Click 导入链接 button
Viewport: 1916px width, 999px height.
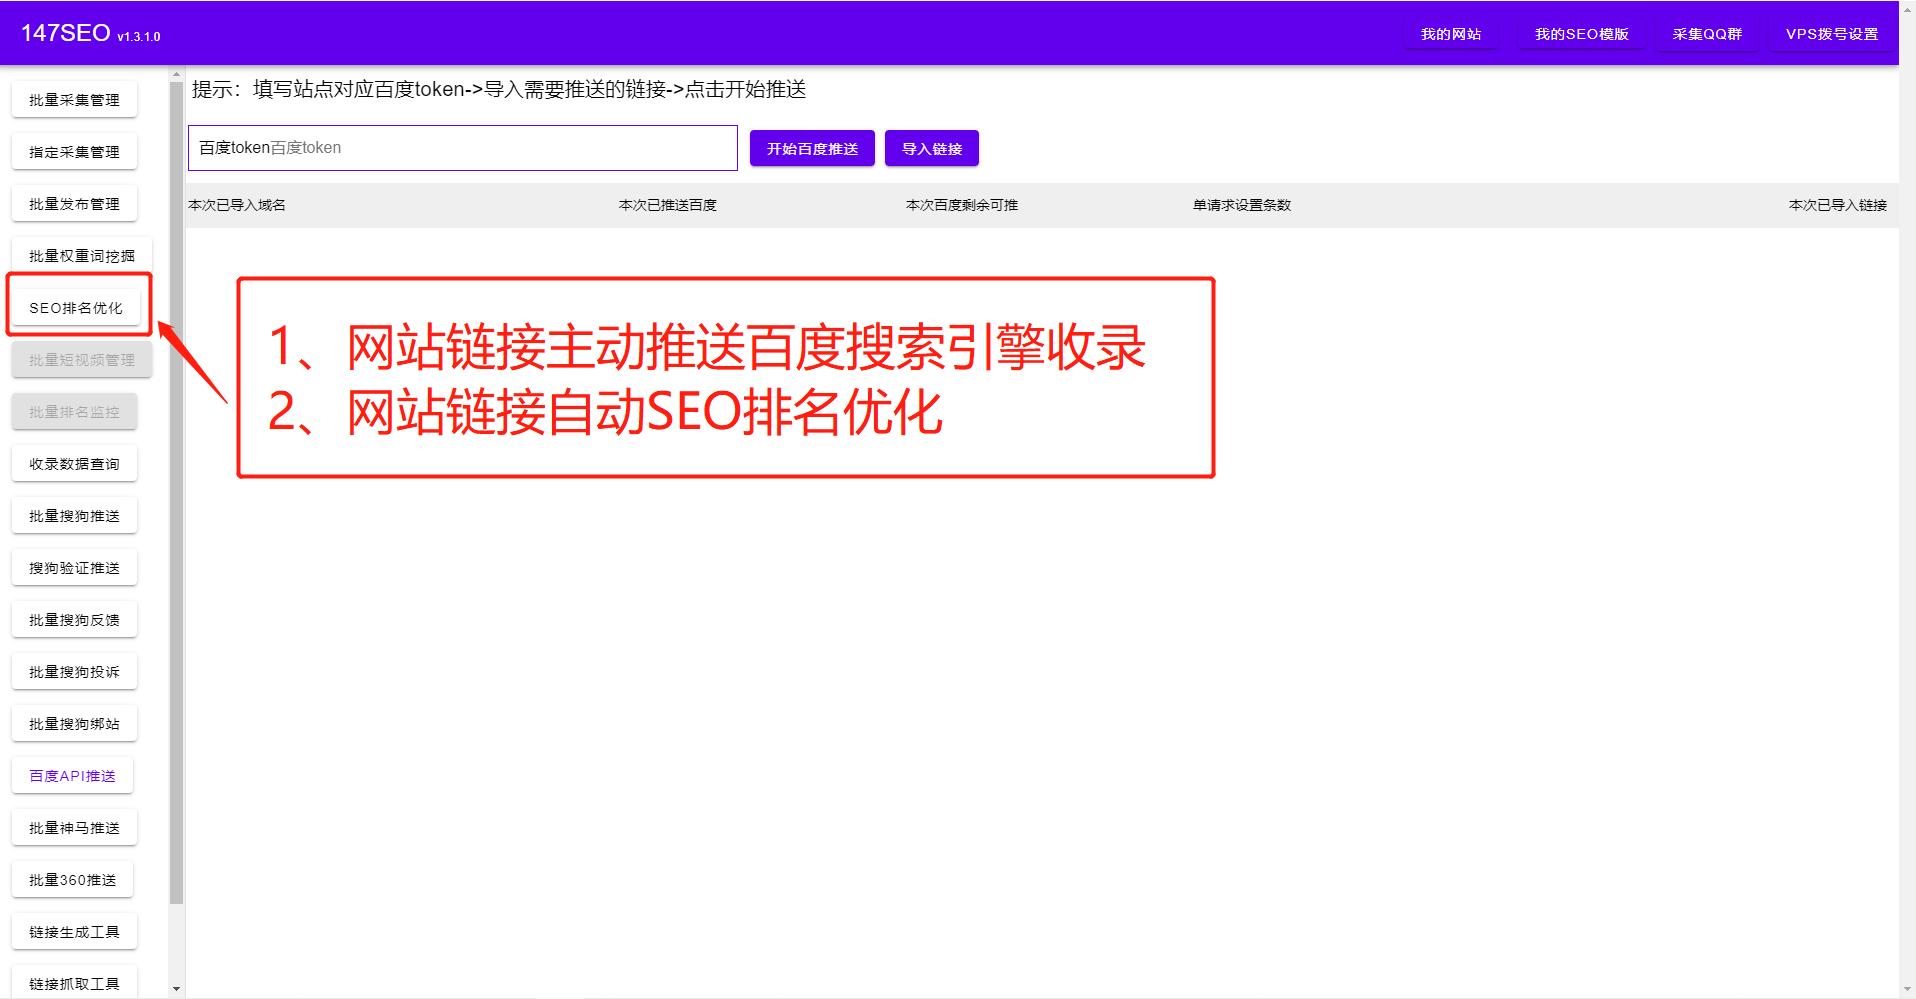[931, 147]
